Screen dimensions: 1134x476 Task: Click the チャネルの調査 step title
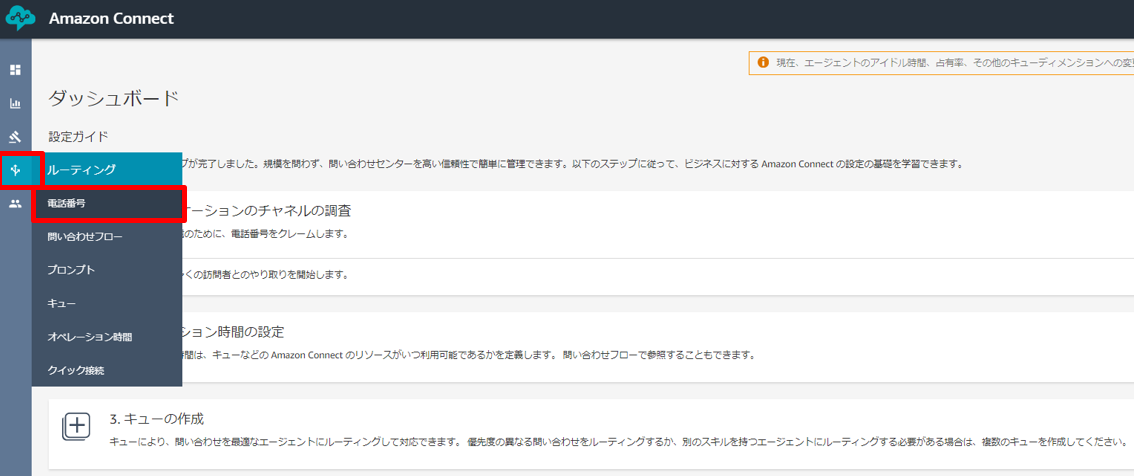pos(268,211)
